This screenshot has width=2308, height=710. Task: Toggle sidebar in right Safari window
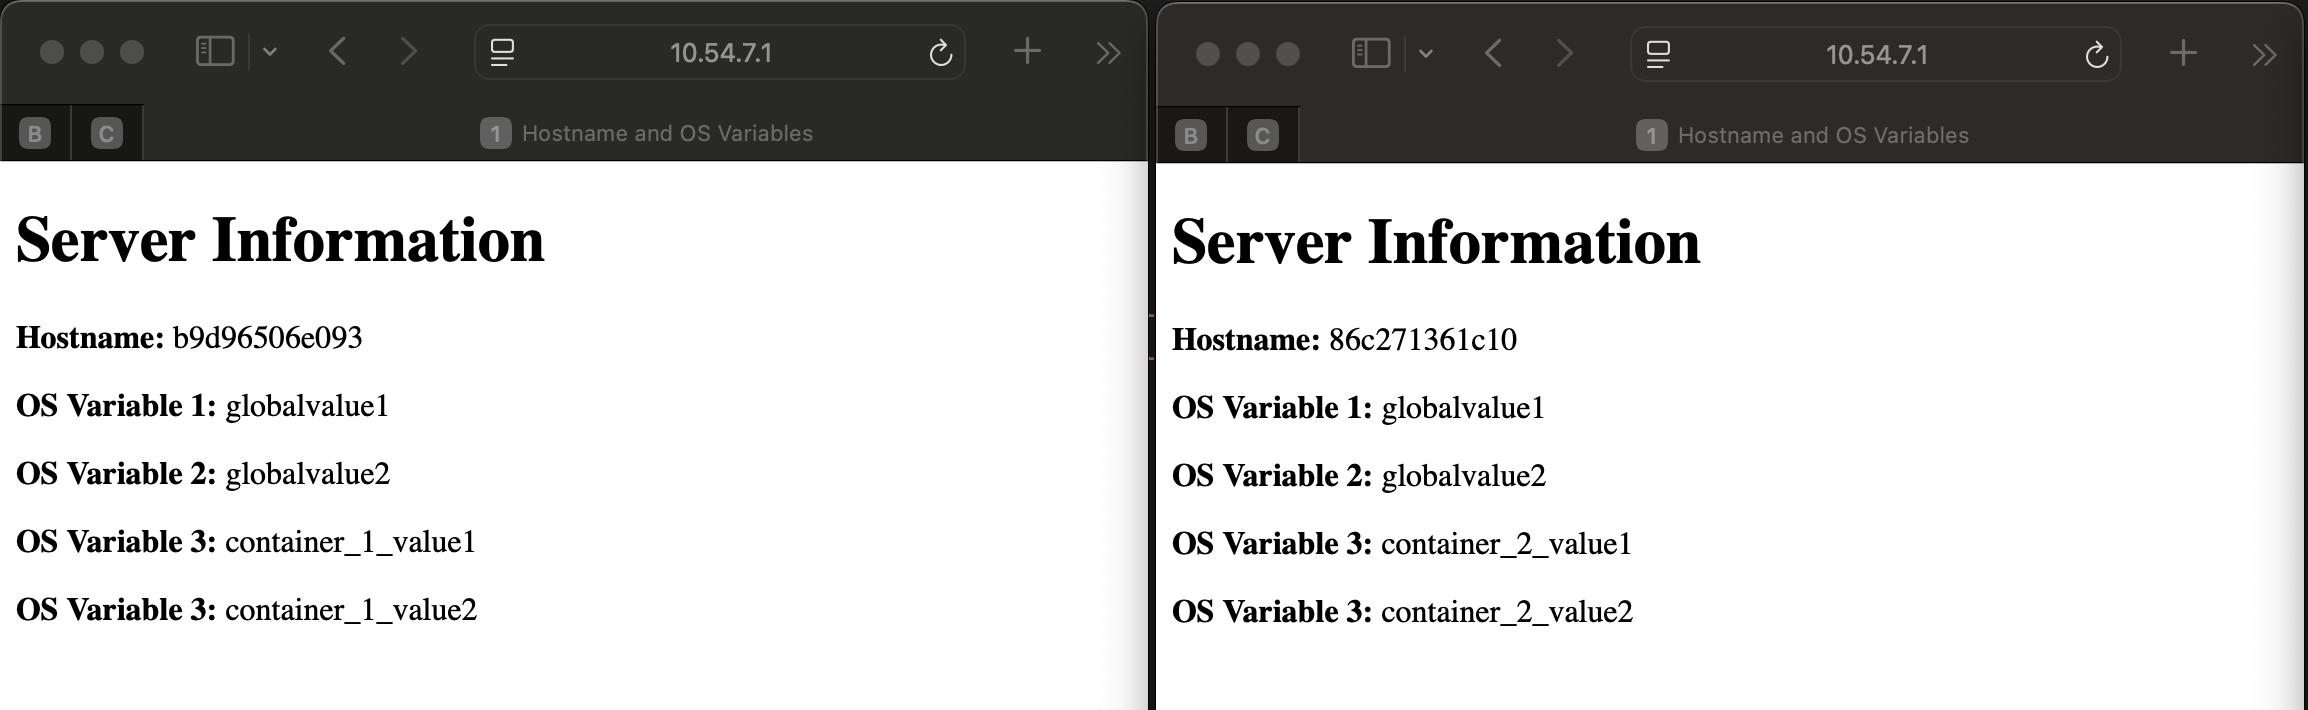1370,54
